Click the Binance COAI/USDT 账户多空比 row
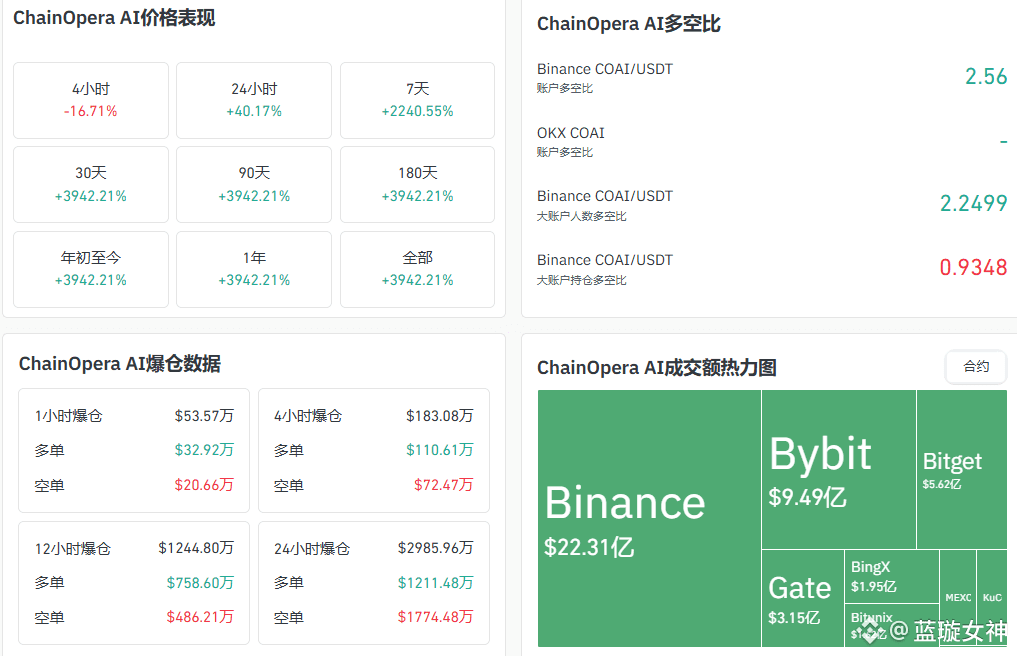This screenshot has height=656, width=1017. 772,77
